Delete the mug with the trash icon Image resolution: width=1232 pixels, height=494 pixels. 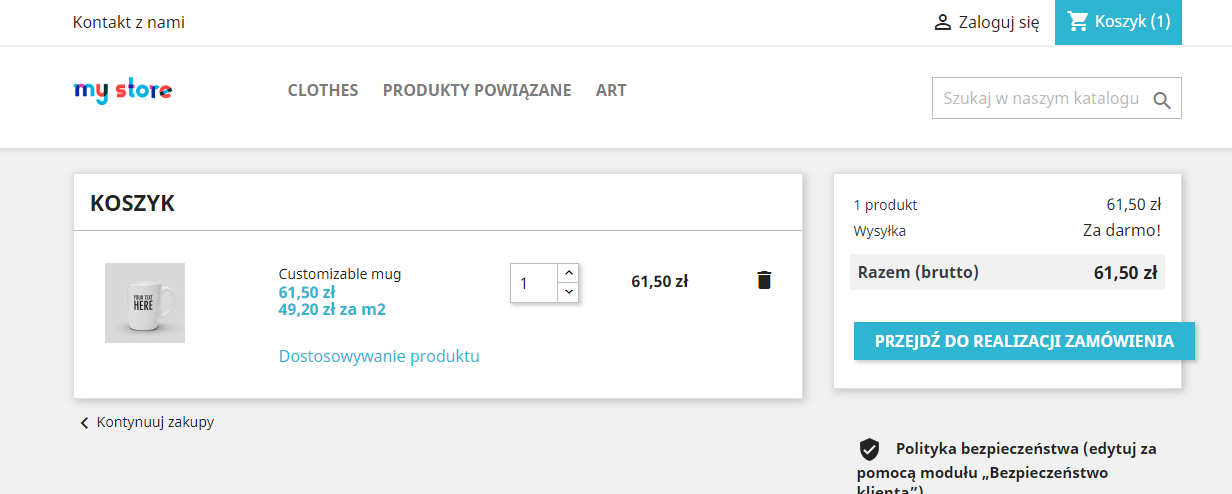tap(764, 280)
